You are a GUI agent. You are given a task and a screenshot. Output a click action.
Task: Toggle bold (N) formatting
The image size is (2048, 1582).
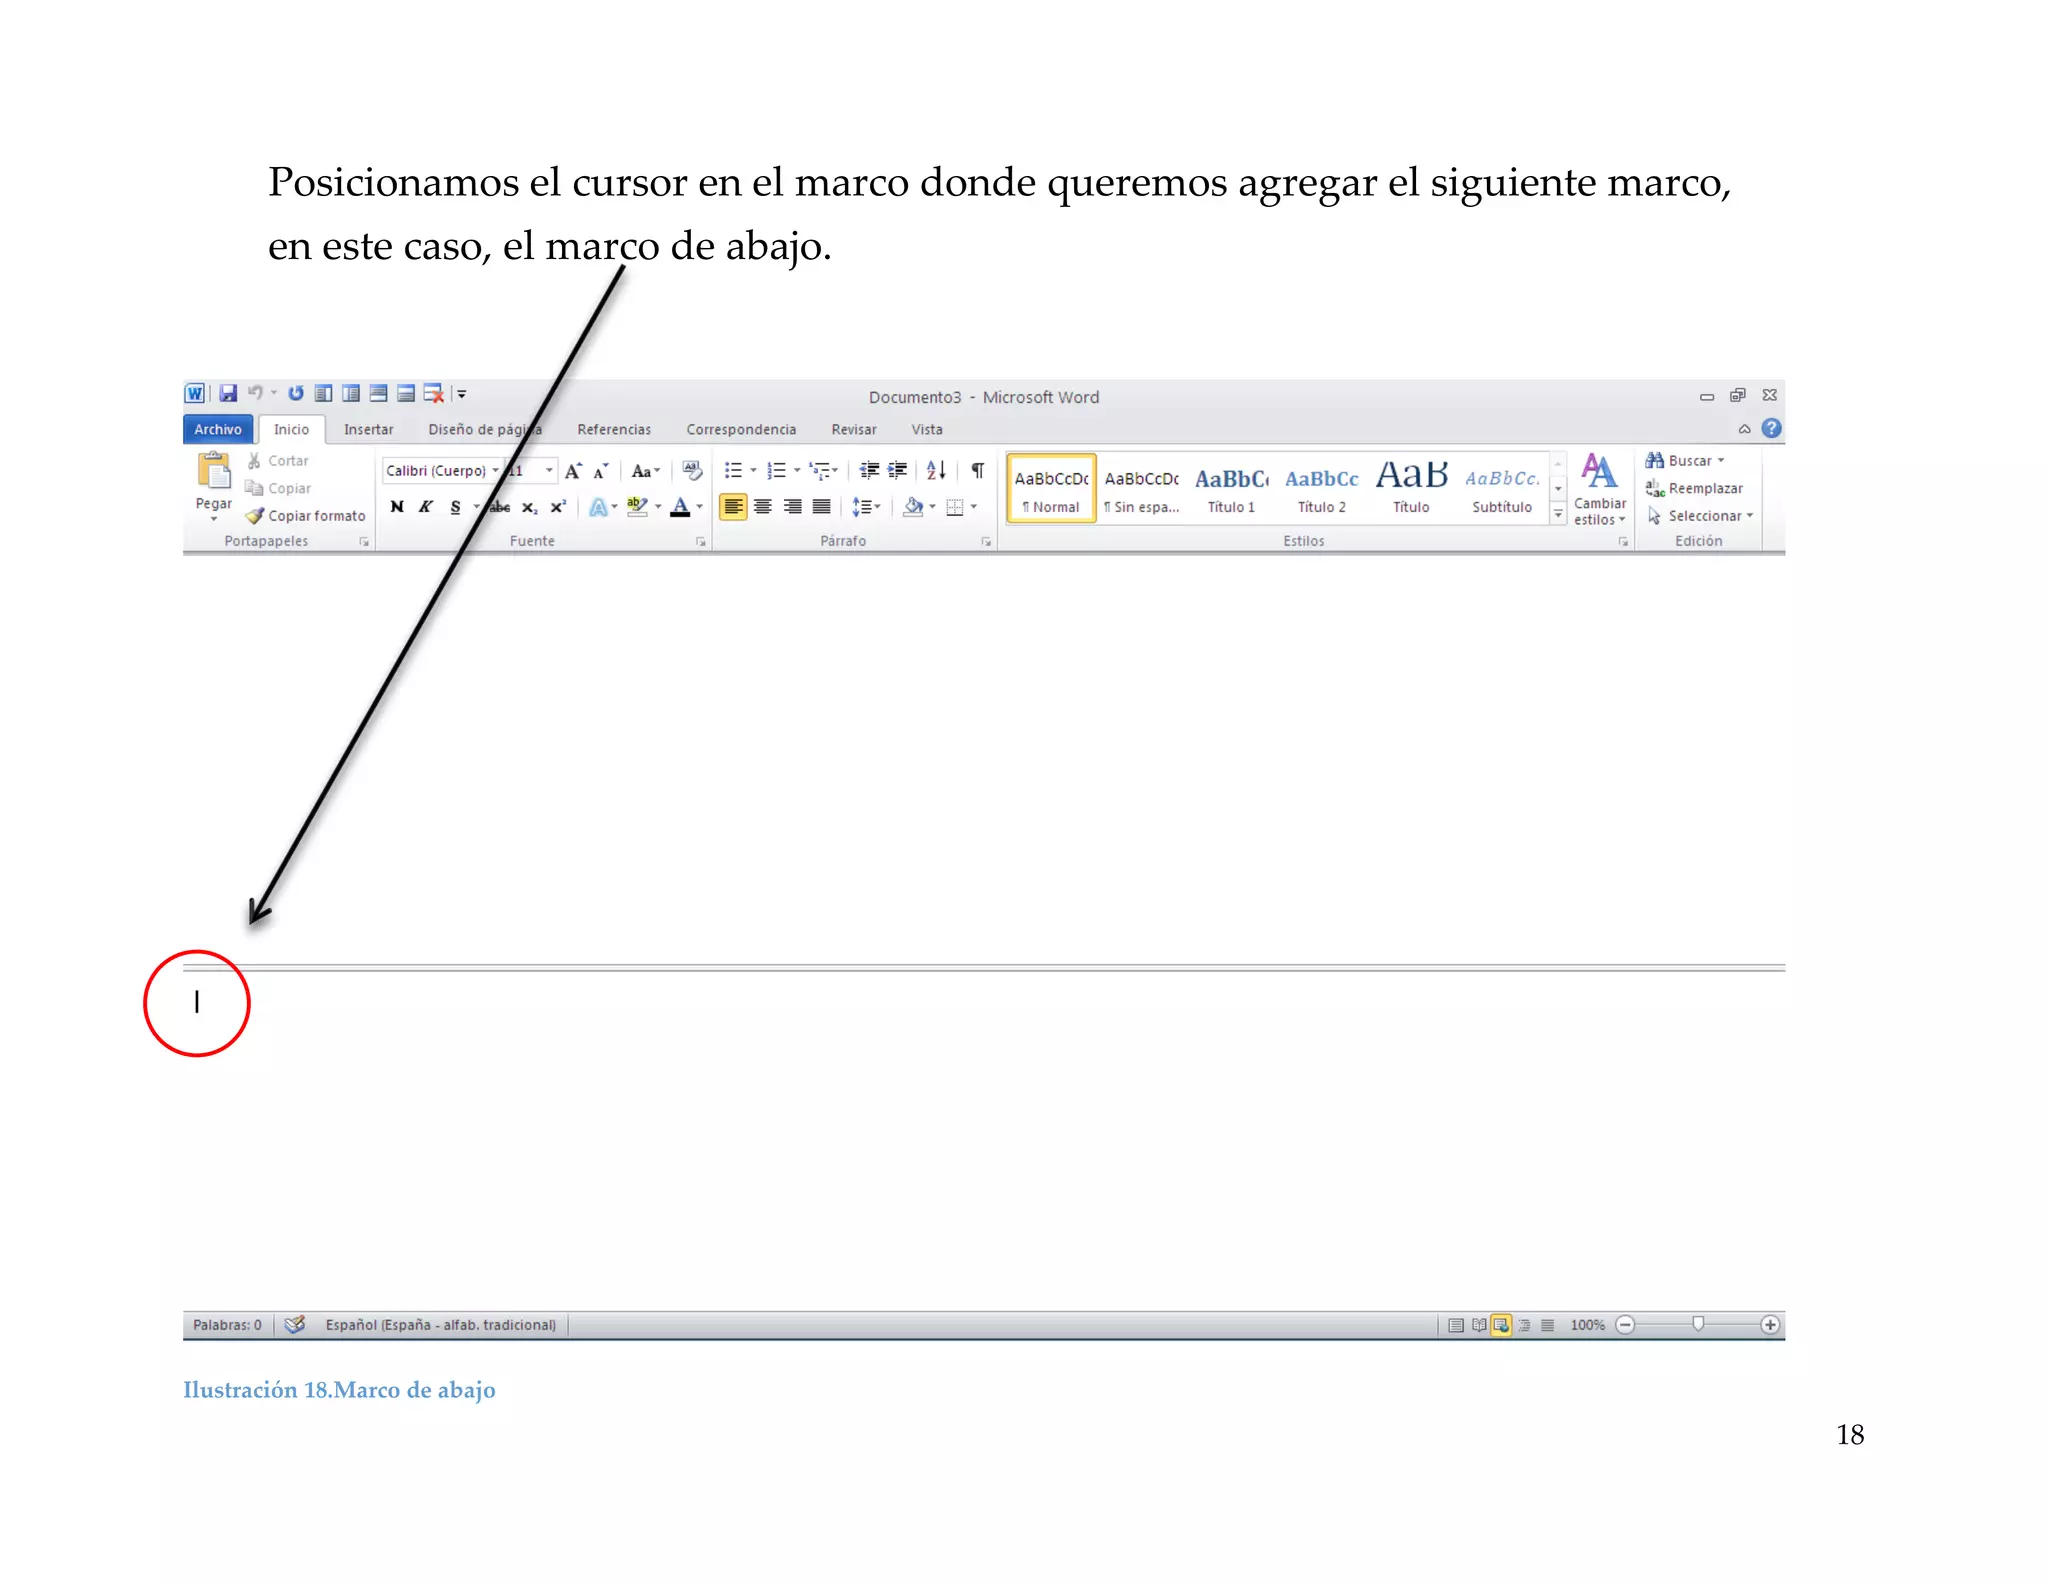pos(397,507)
